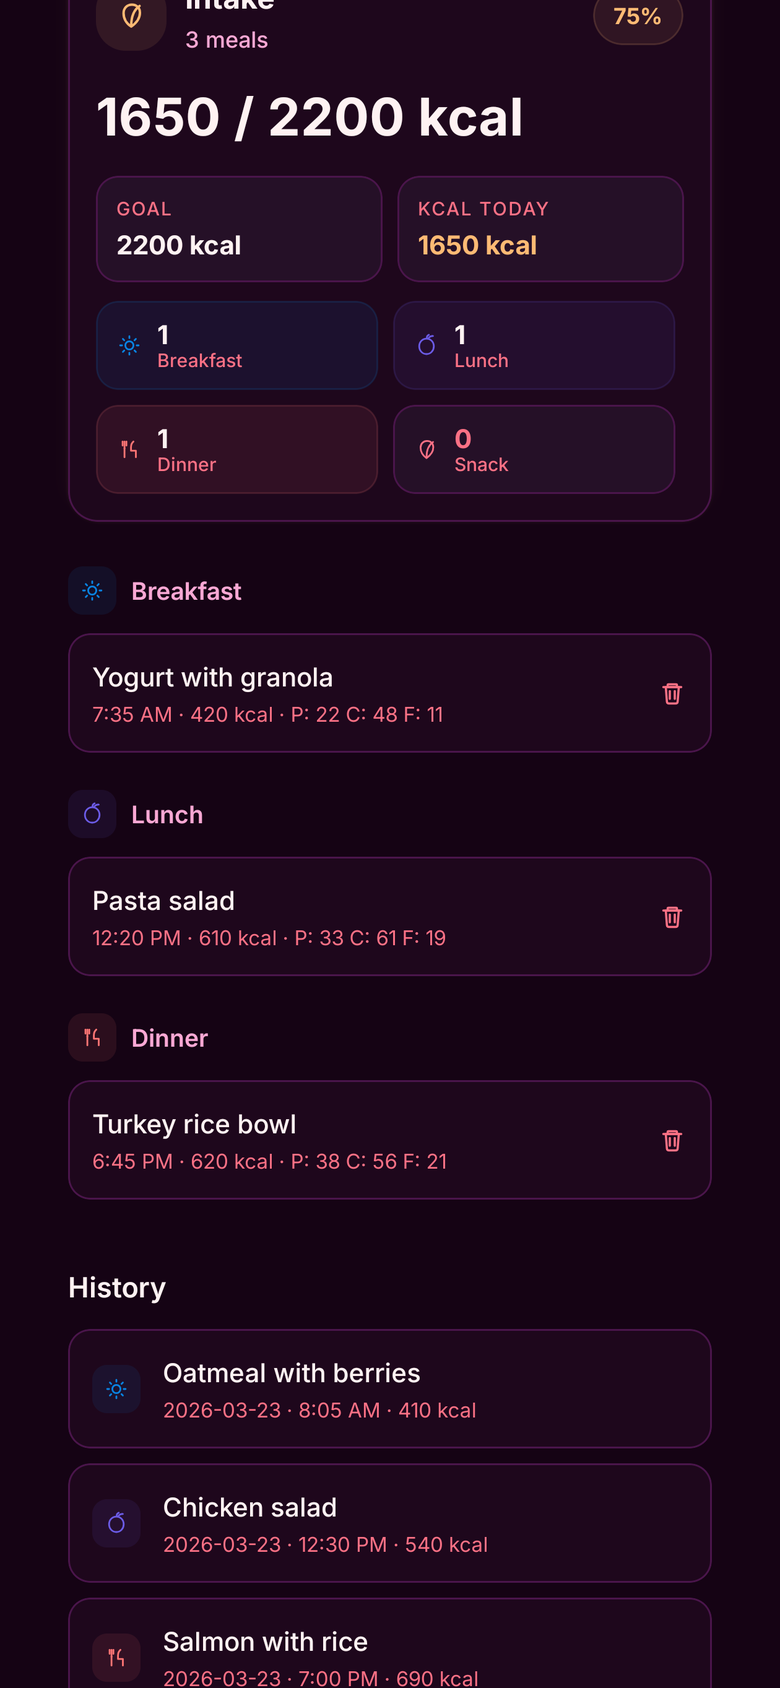Viewport: 780px width, 1688px height.
Task: Click the Breakfast section sun icon
Action: pyautogui.click(x=92, y=591)
